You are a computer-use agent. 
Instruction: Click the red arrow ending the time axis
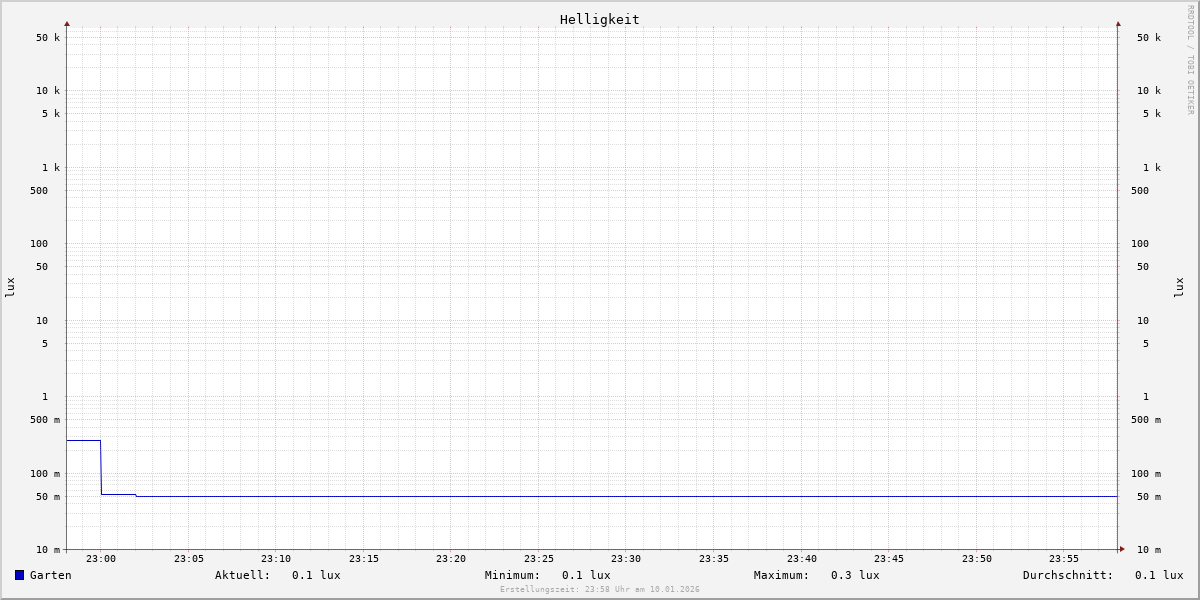pos(1122,549)
